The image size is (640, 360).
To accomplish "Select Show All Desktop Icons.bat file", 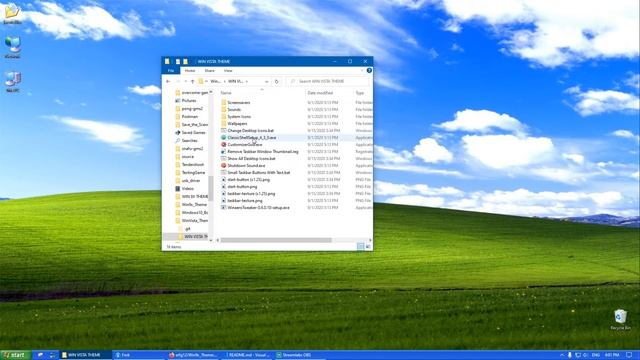I will click(251, 158).
